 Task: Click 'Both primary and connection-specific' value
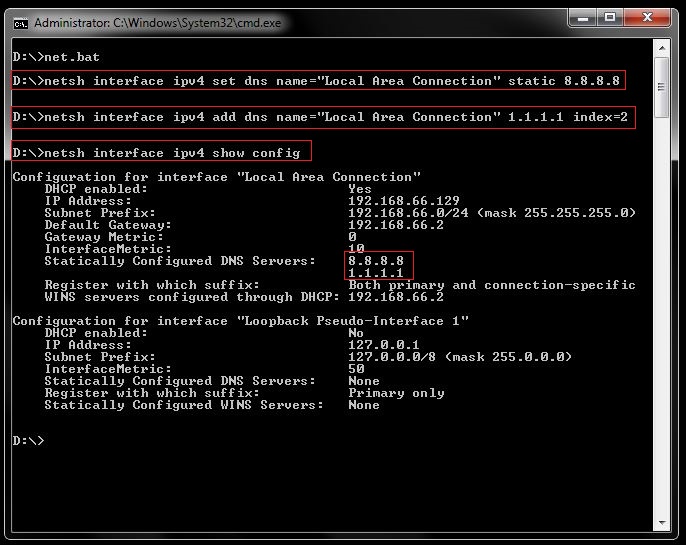pos(492,285)
